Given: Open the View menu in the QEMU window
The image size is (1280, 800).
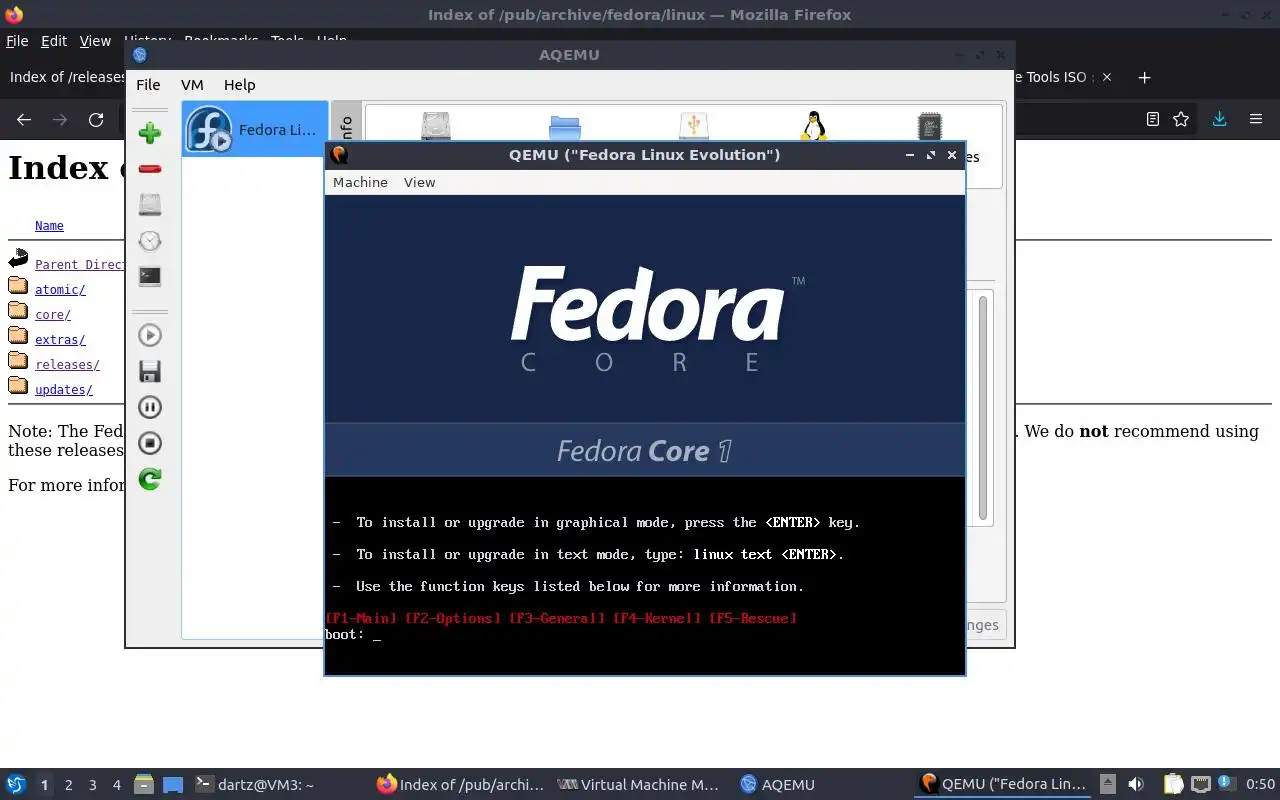Looking at the screenshot, I should pyautogui.click(x=419, y=182).
